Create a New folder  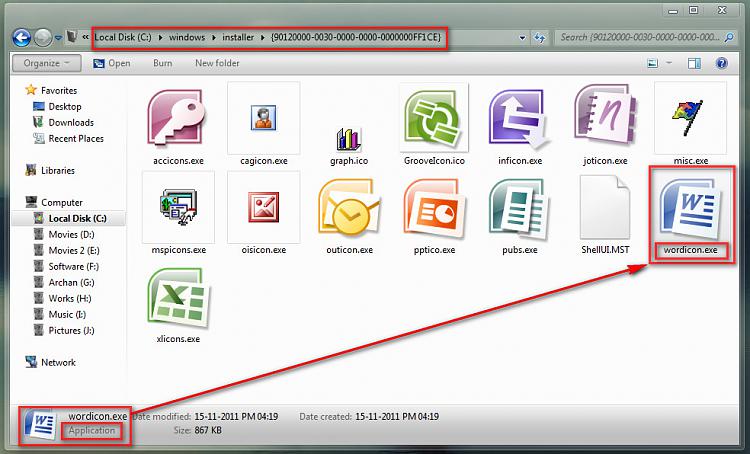point(217,63)
